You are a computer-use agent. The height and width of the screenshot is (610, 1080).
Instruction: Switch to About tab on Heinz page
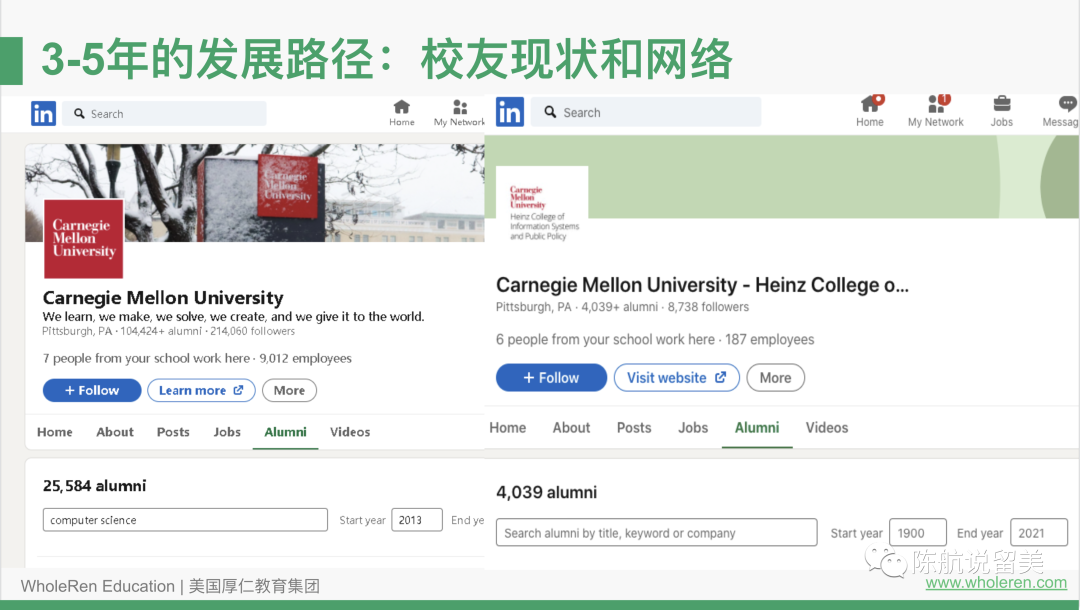click(571, 427)
